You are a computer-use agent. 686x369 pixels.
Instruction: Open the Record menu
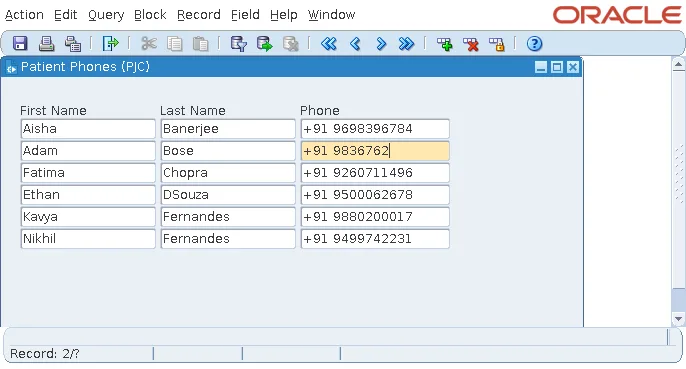[199, 15]
